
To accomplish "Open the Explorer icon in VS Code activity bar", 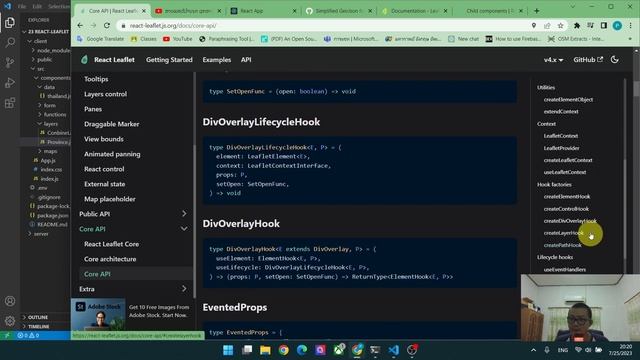I will [10, 22].
